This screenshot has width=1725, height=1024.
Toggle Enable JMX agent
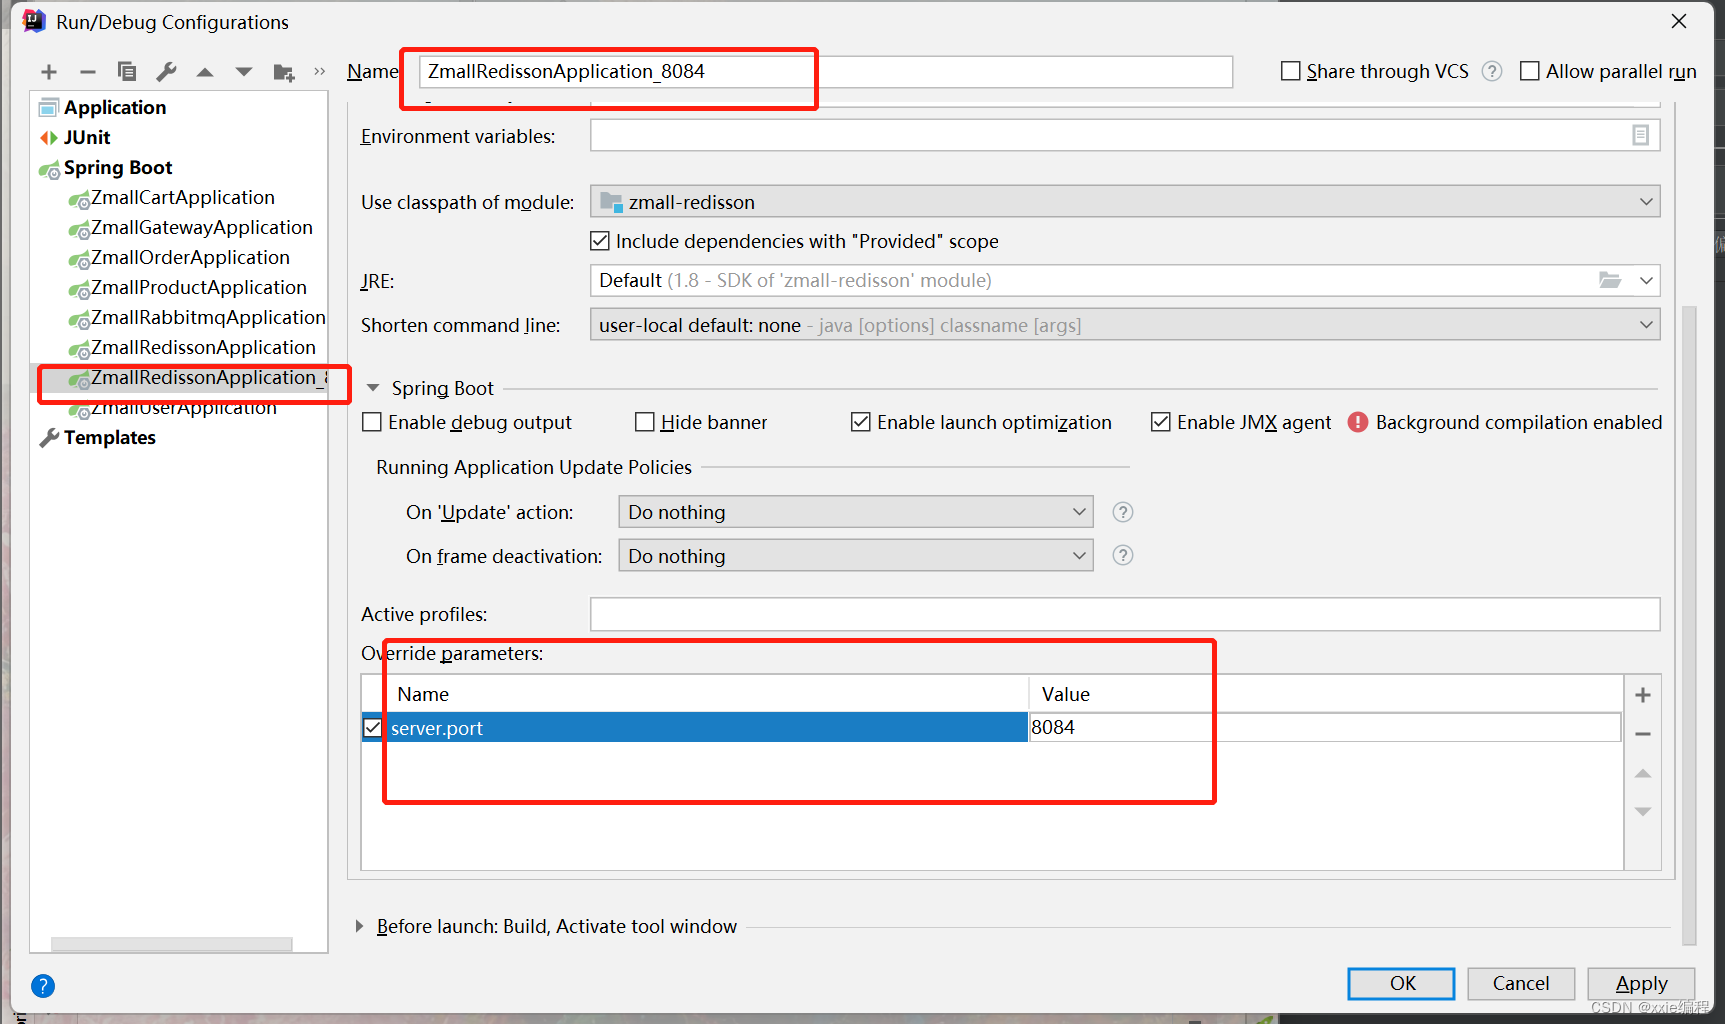(x=1161, y=422)
